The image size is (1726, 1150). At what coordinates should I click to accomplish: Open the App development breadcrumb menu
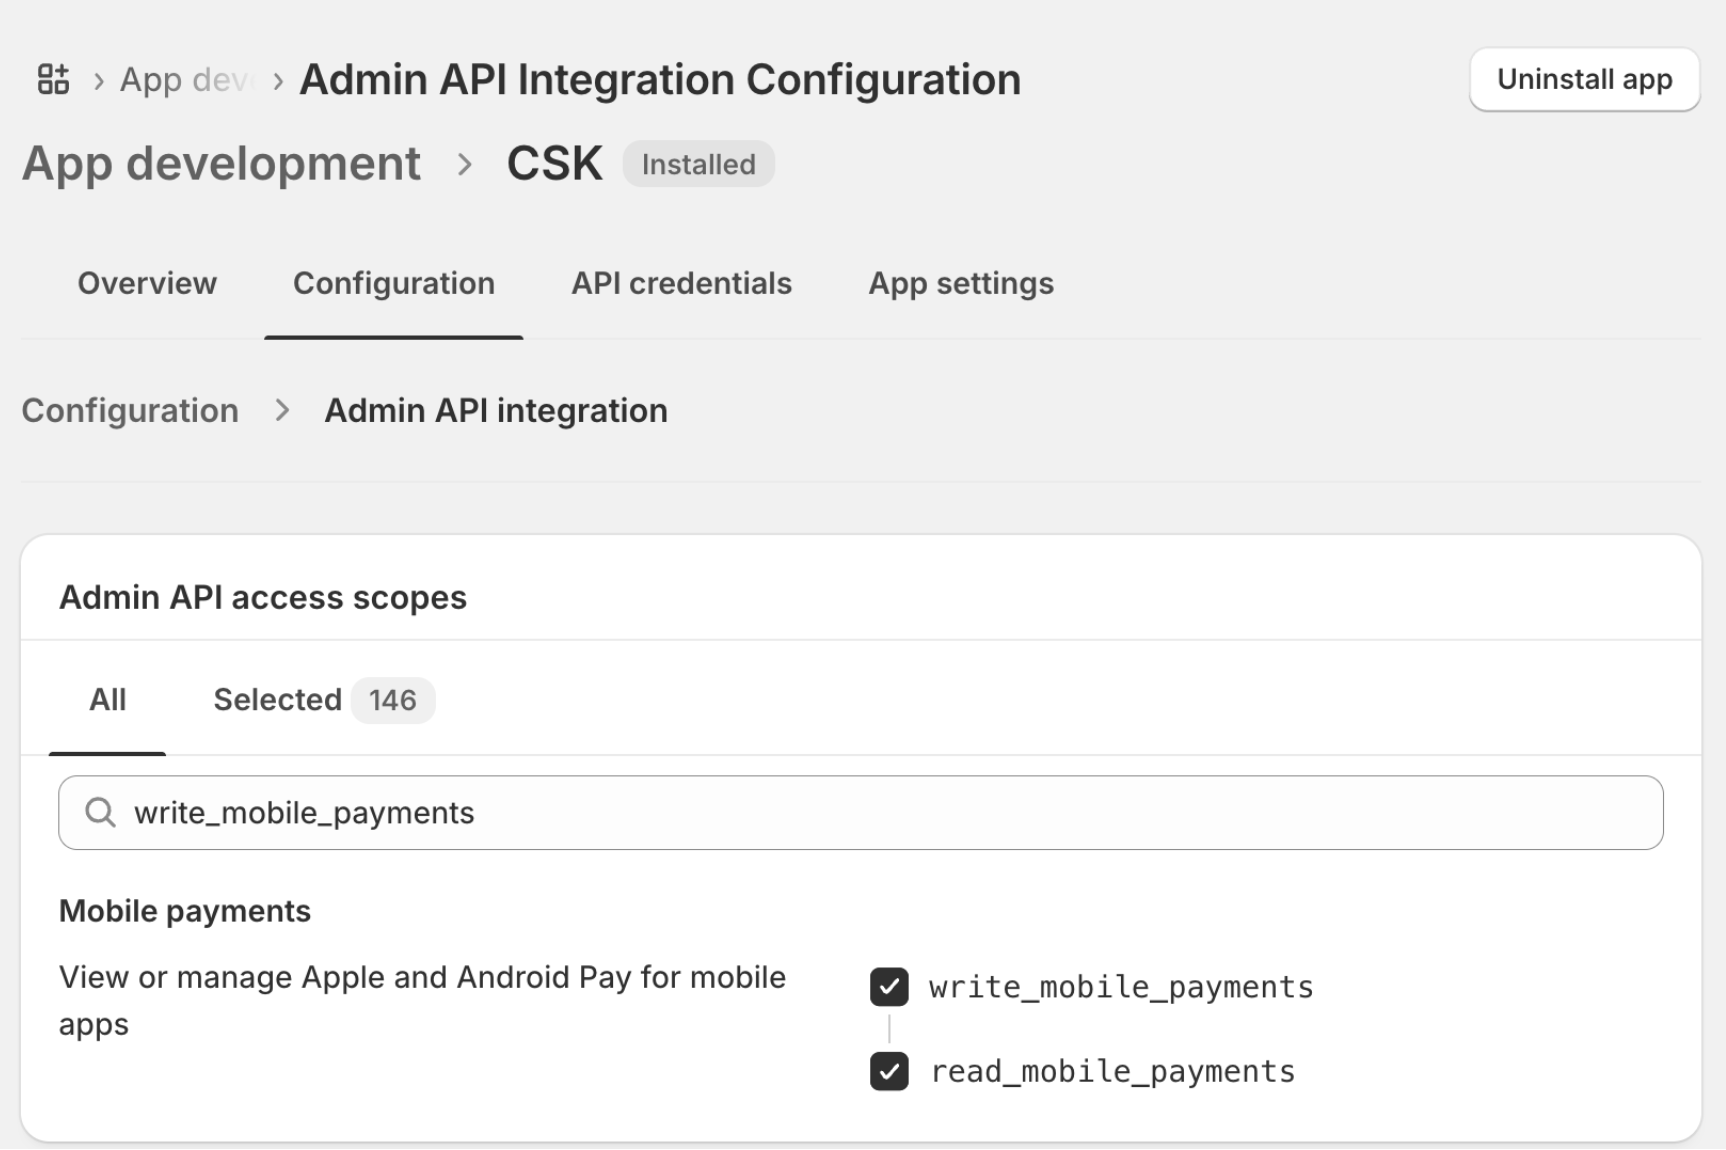tap(221, 163)
